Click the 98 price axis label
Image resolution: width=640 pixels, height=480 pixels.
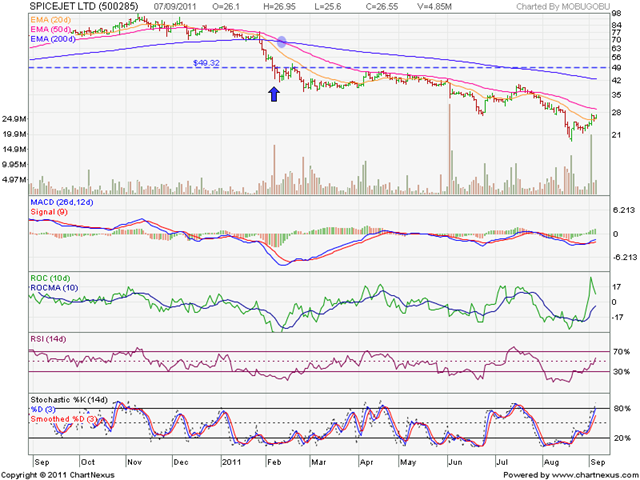[x=616, y=13]
